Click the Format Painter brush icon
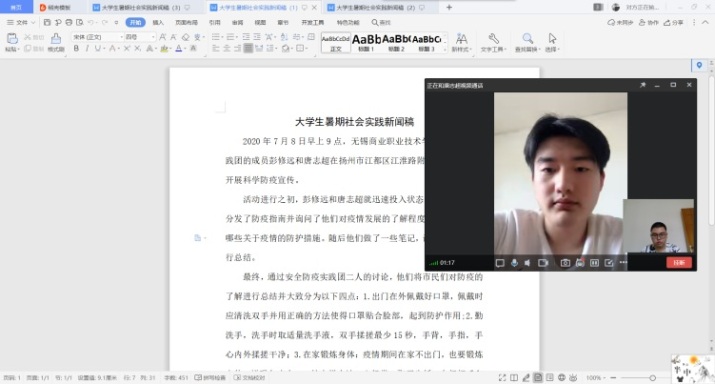The width and height of the screenshot is (715, 384). point(56,38)
